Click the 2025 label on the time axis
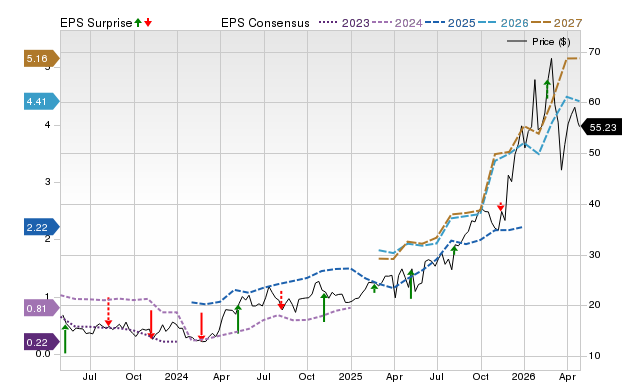The image size is (640, 382). [350, 376]
